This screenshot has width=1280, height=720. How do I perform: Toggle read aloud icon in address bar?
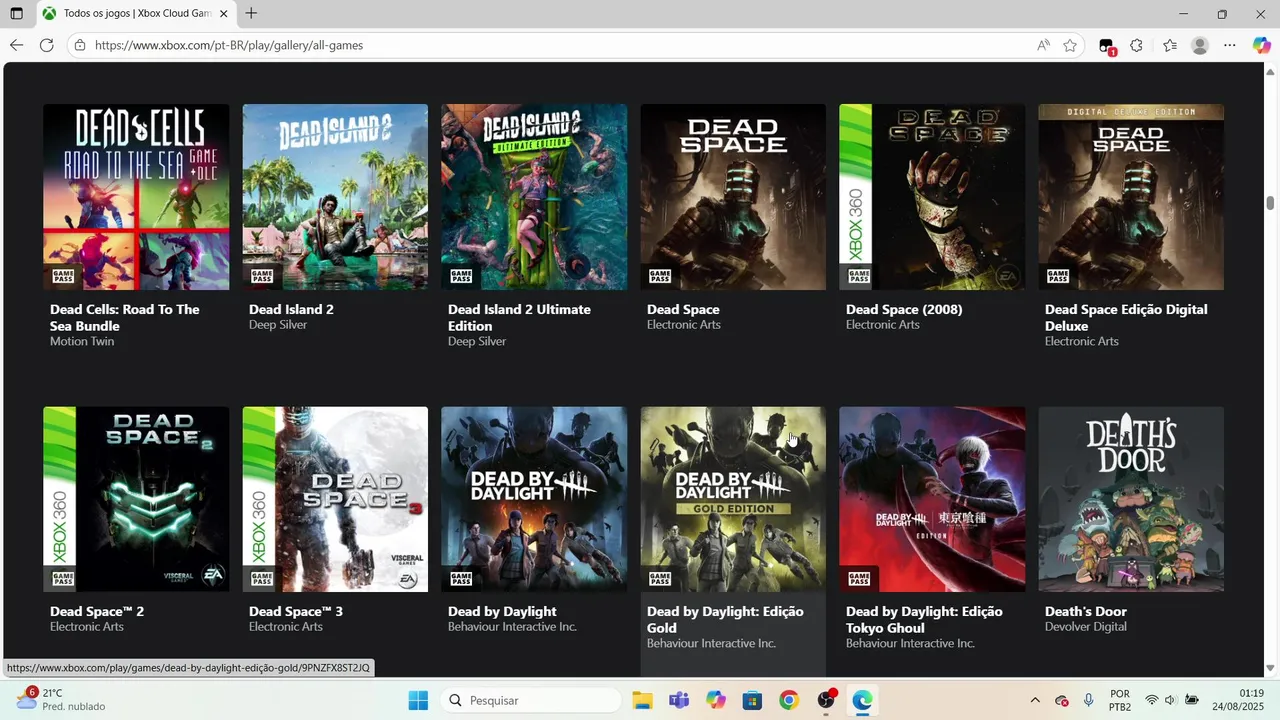[x=1043, y=45]
